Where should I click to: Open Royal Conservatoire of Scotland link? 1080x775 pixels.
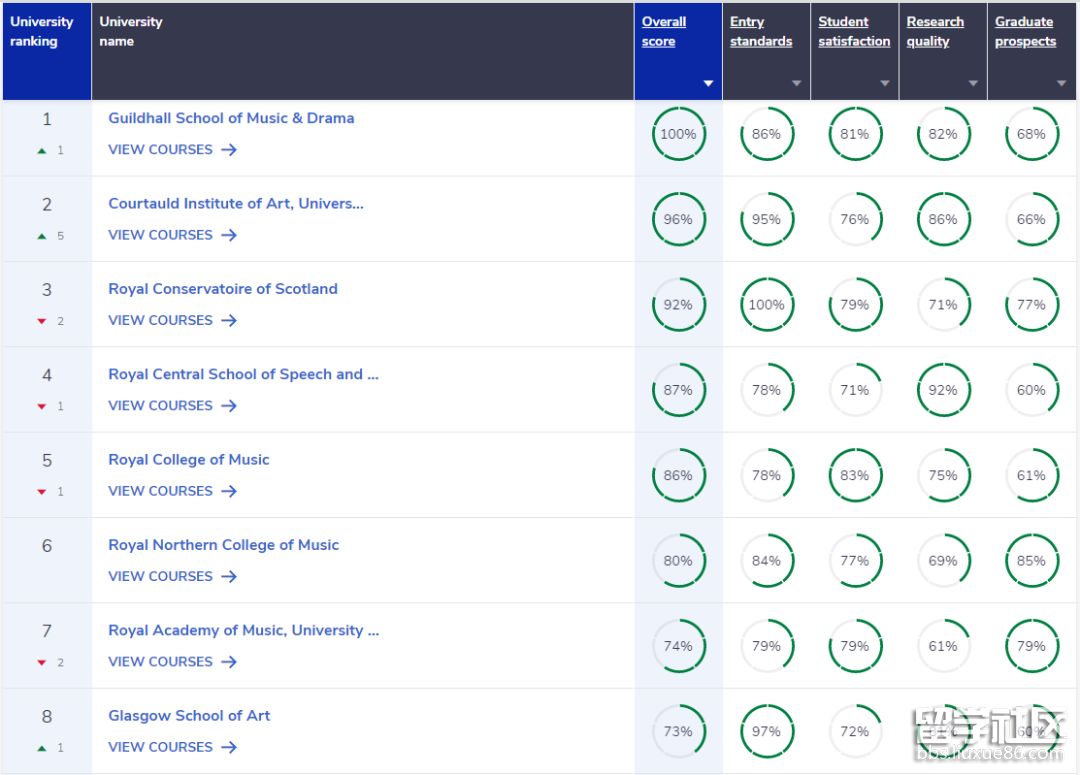pos(222,289)
